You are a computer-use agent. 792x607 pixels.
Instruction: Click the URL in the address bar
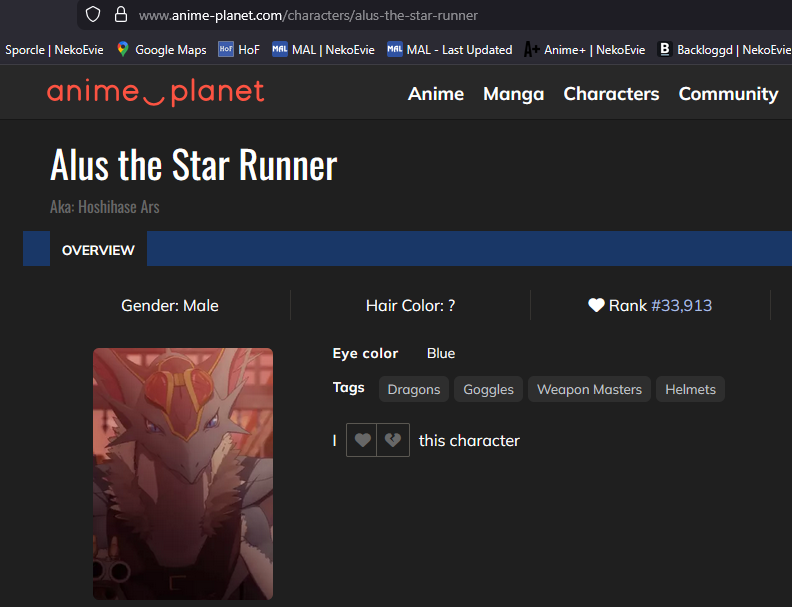[x=308, y=16]
